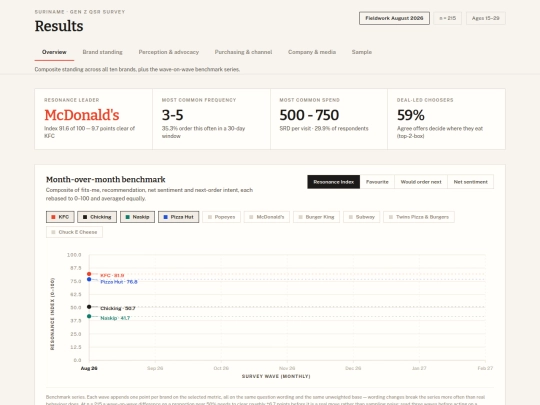
Task: Switch to the Overview tab
Action: pos(54,52)
